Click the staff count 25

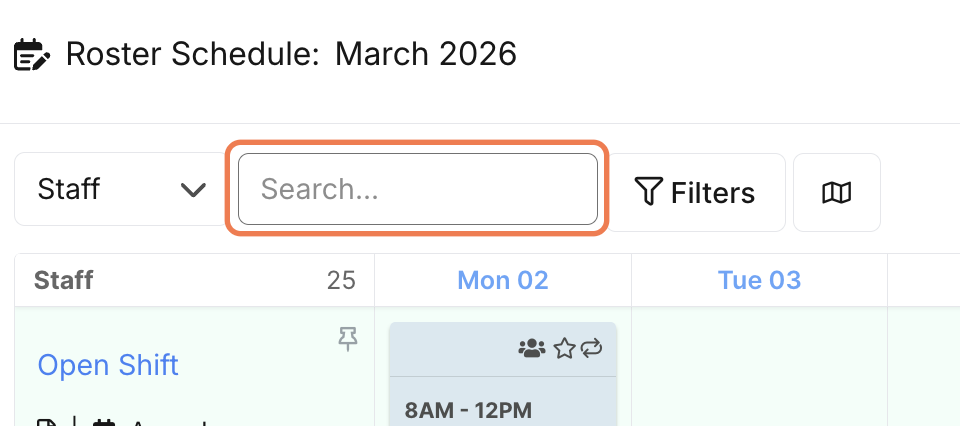(x=341, y=280)
